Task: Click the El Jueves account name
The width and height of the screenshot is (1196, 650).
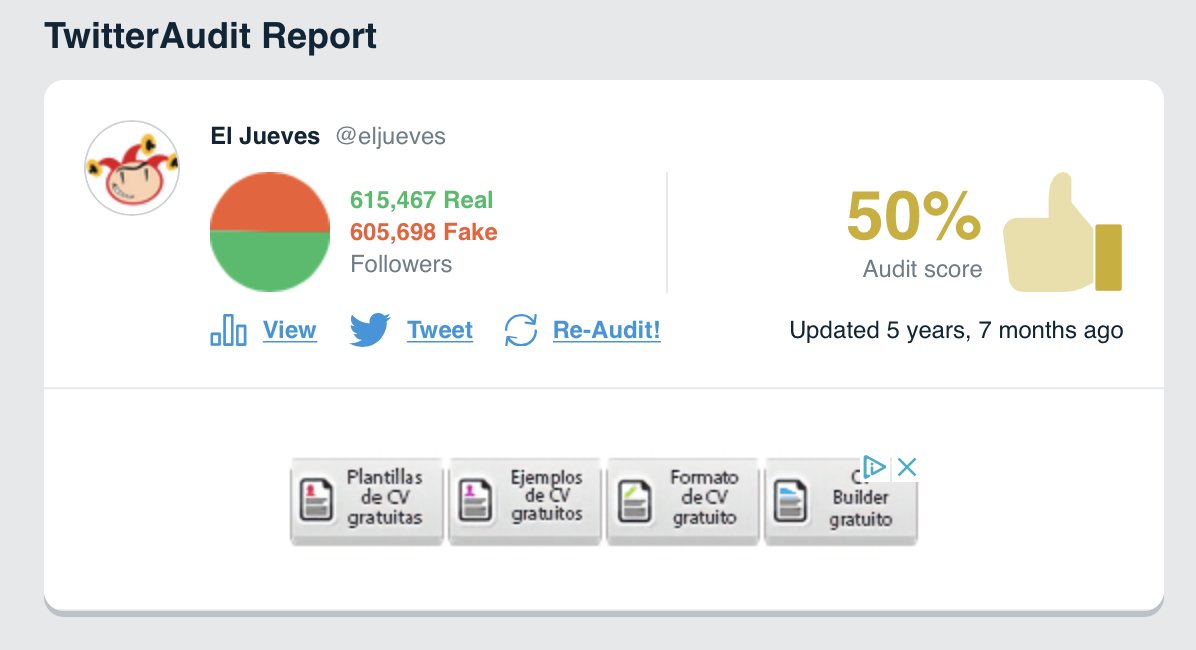Action: tap(265, 136)
